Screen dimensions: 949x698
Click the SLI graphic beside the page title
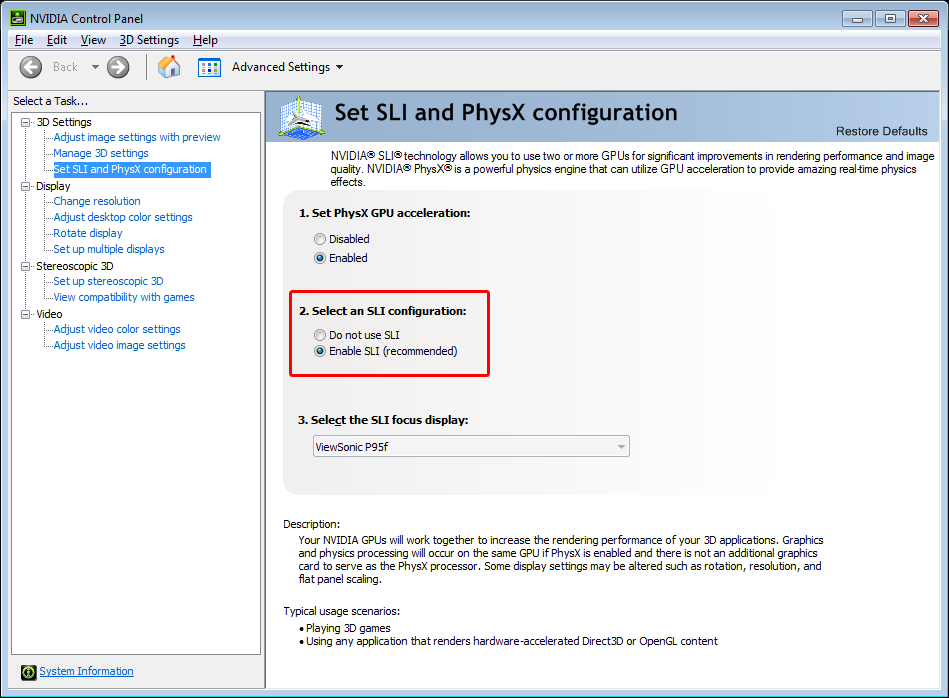tap(297, 118)
